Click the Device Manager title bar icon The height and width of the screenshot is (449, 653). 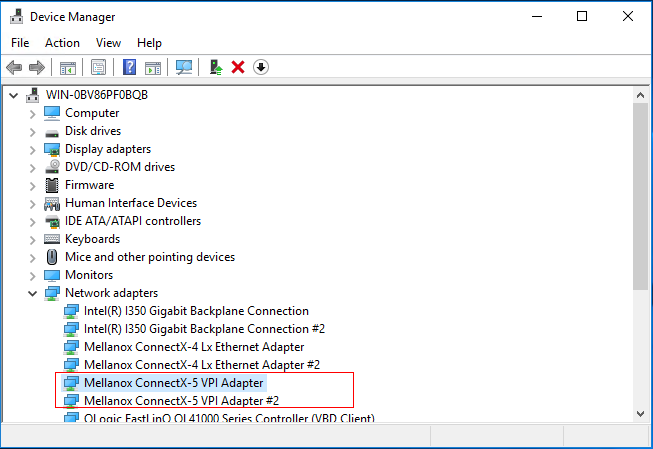[x=17, y=16]
